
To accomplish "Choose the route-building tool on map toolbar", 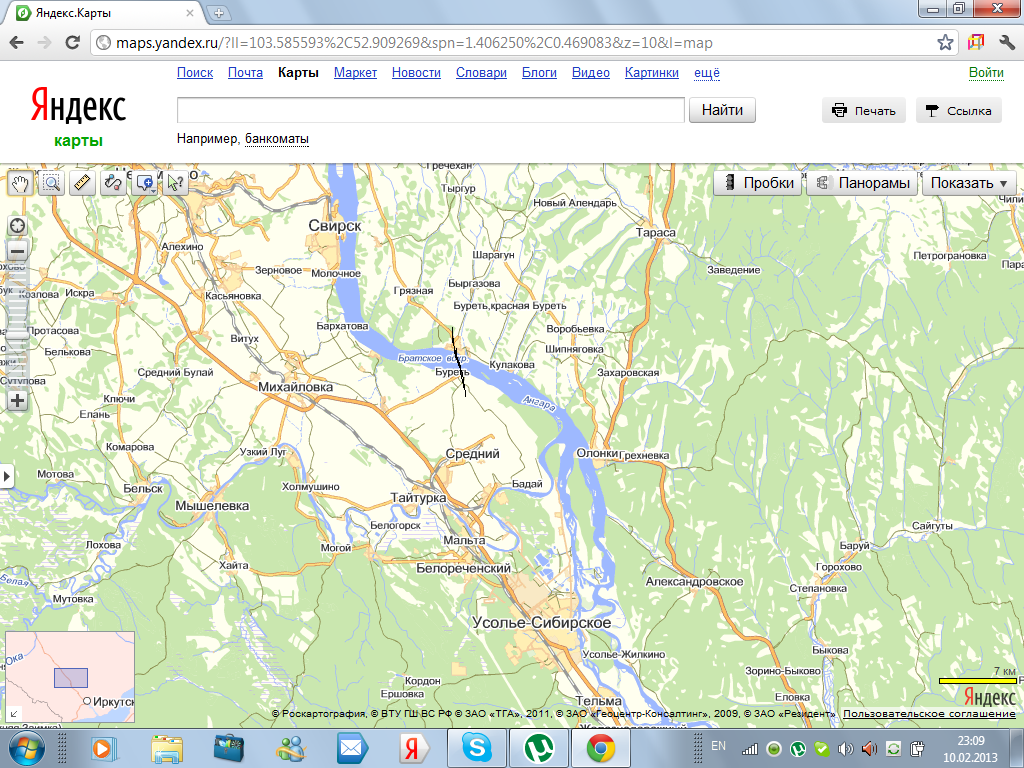I will (113, 183).
